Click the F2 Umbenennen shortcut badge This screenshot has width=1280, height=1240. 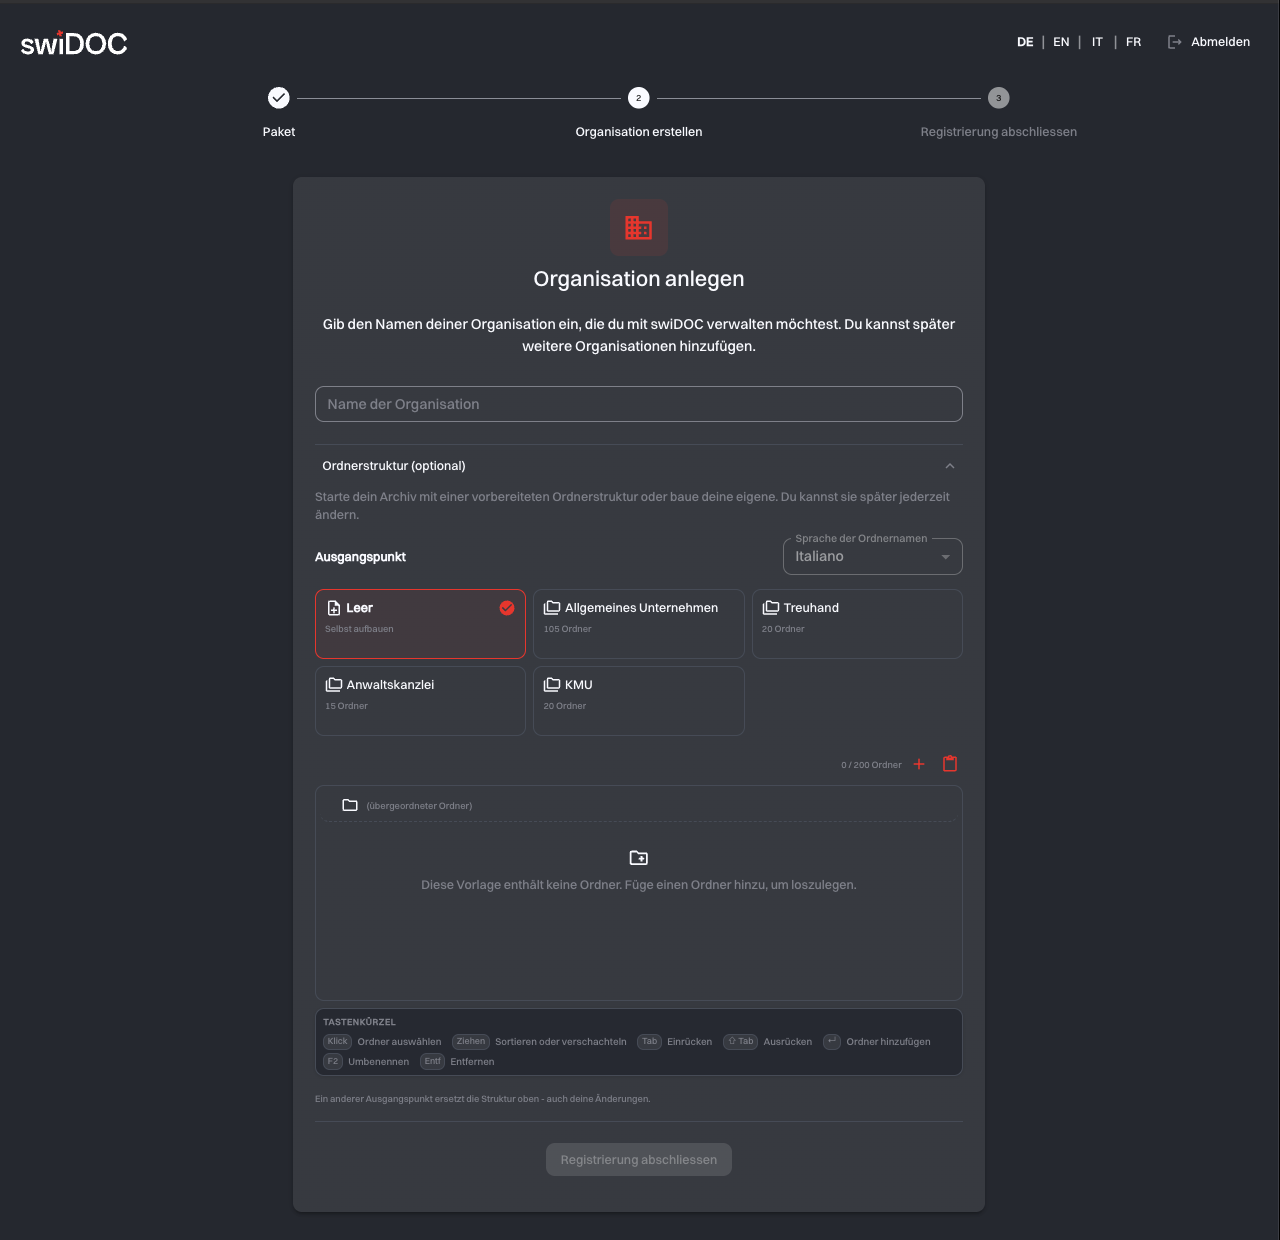pyautogui.click(x=333, y=1062)
